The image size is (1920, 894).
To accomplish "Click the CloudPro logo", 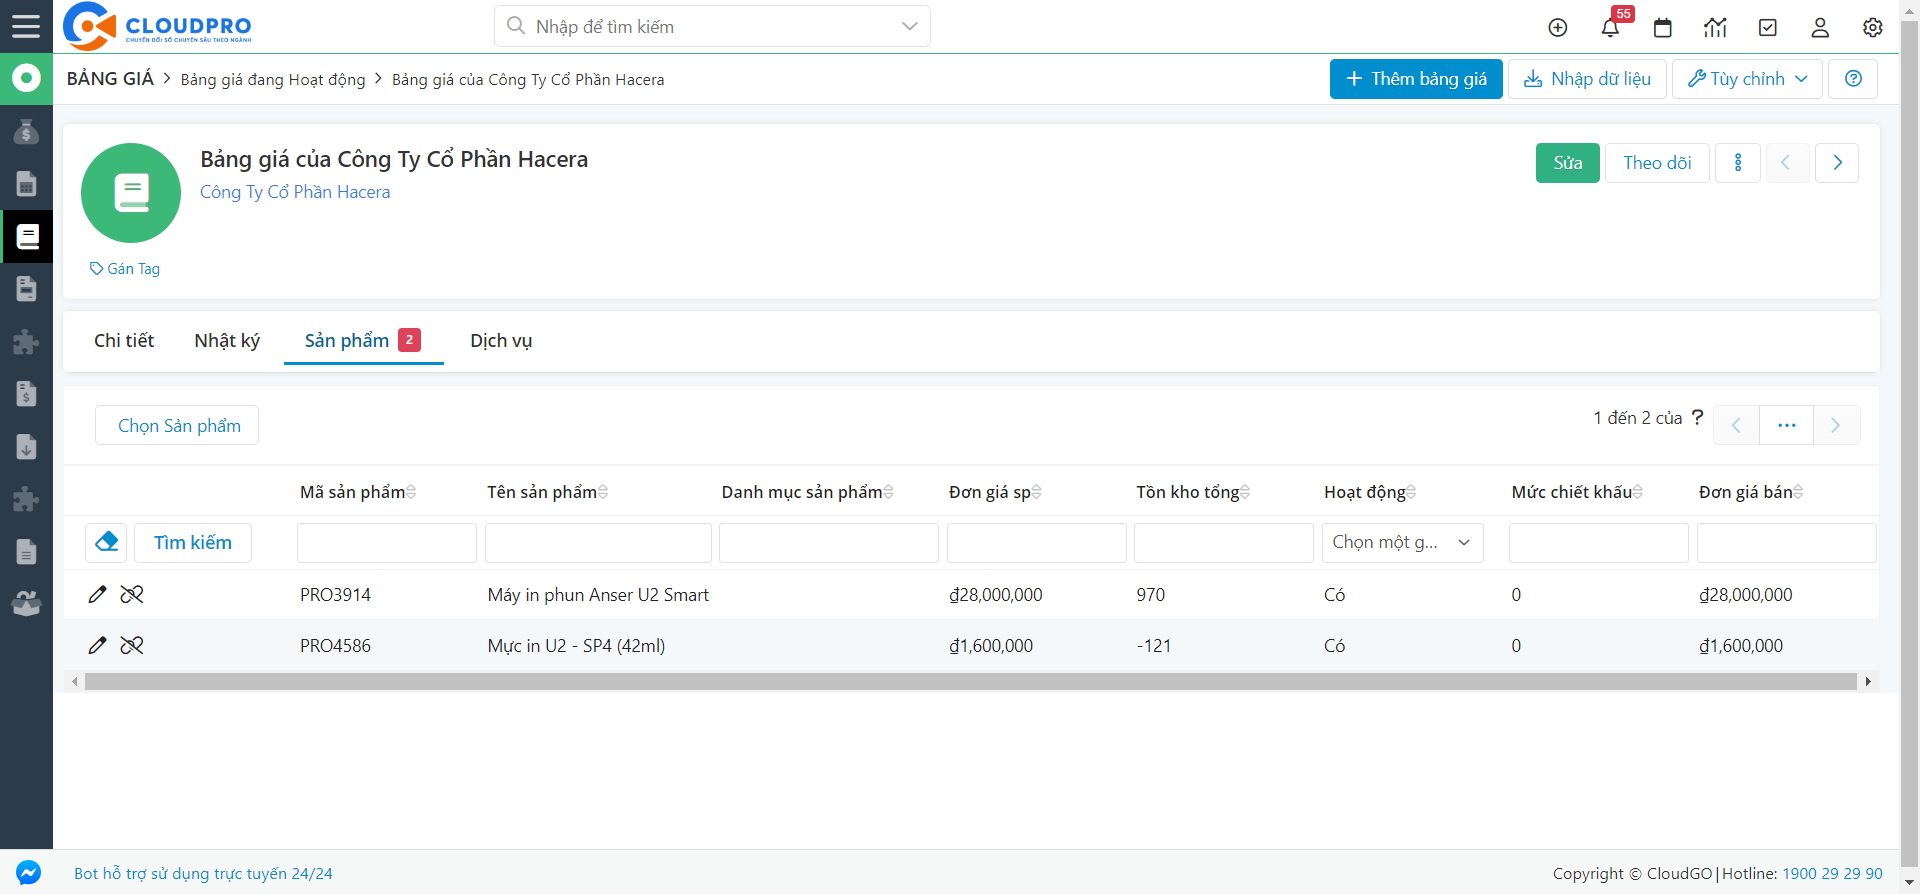I will 157,26.
